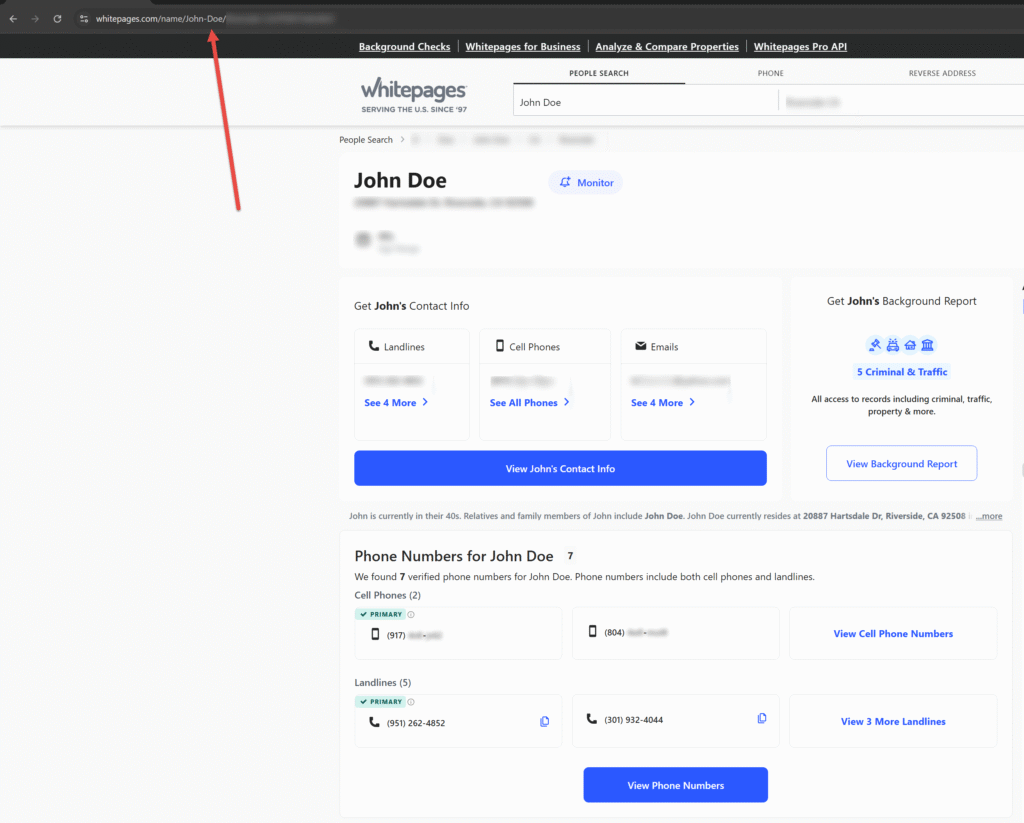Click the 7 count badge next to heading
The image size is (1024, 823).
[570, 556]
